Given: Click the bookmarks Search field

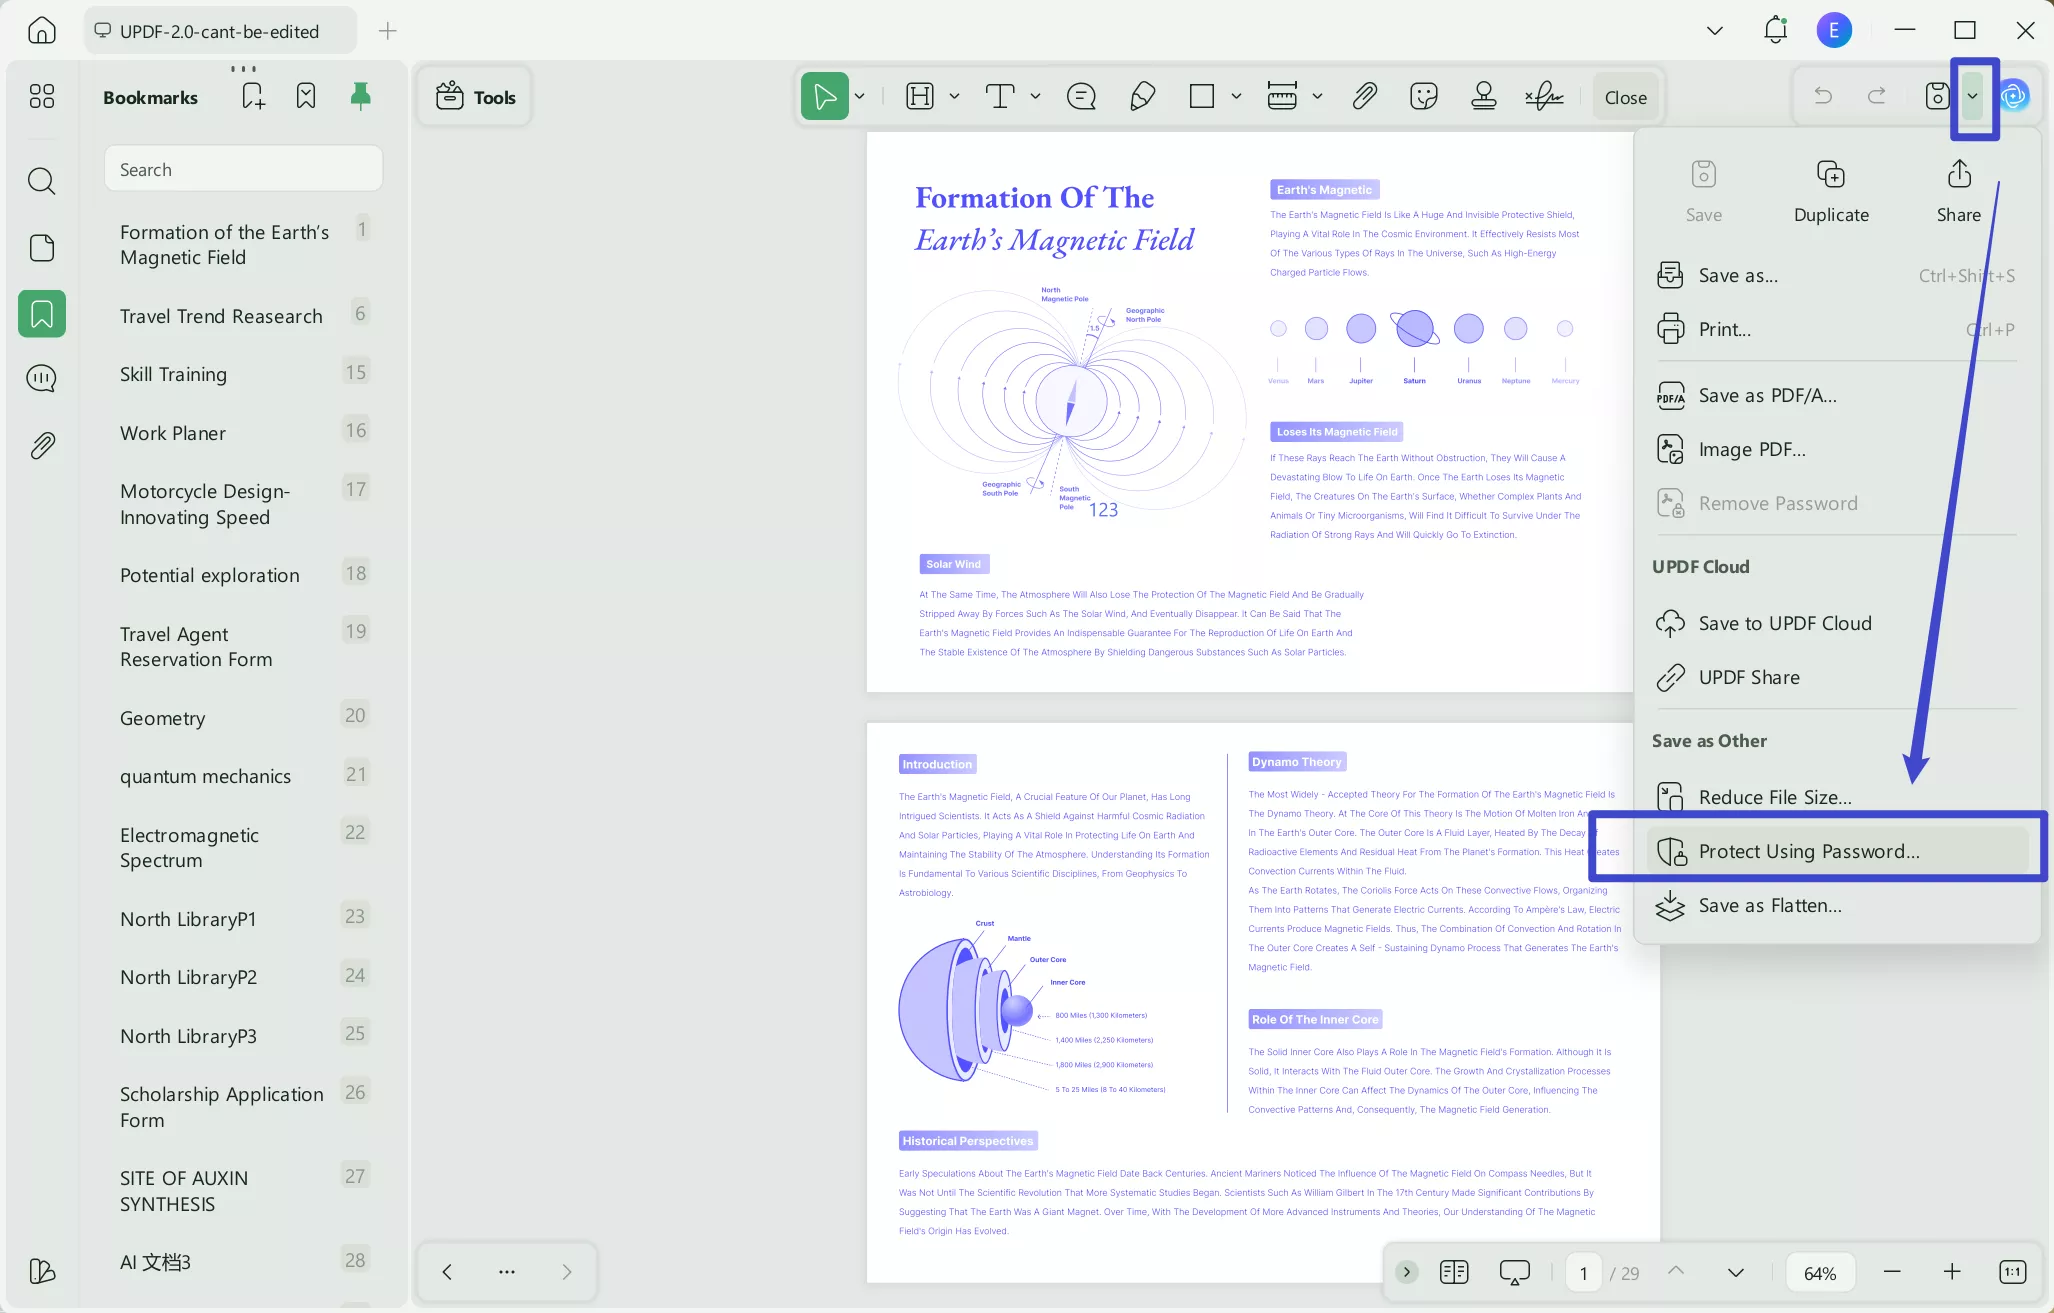Looking at the screenshot, I should click(x=243, y=168).
